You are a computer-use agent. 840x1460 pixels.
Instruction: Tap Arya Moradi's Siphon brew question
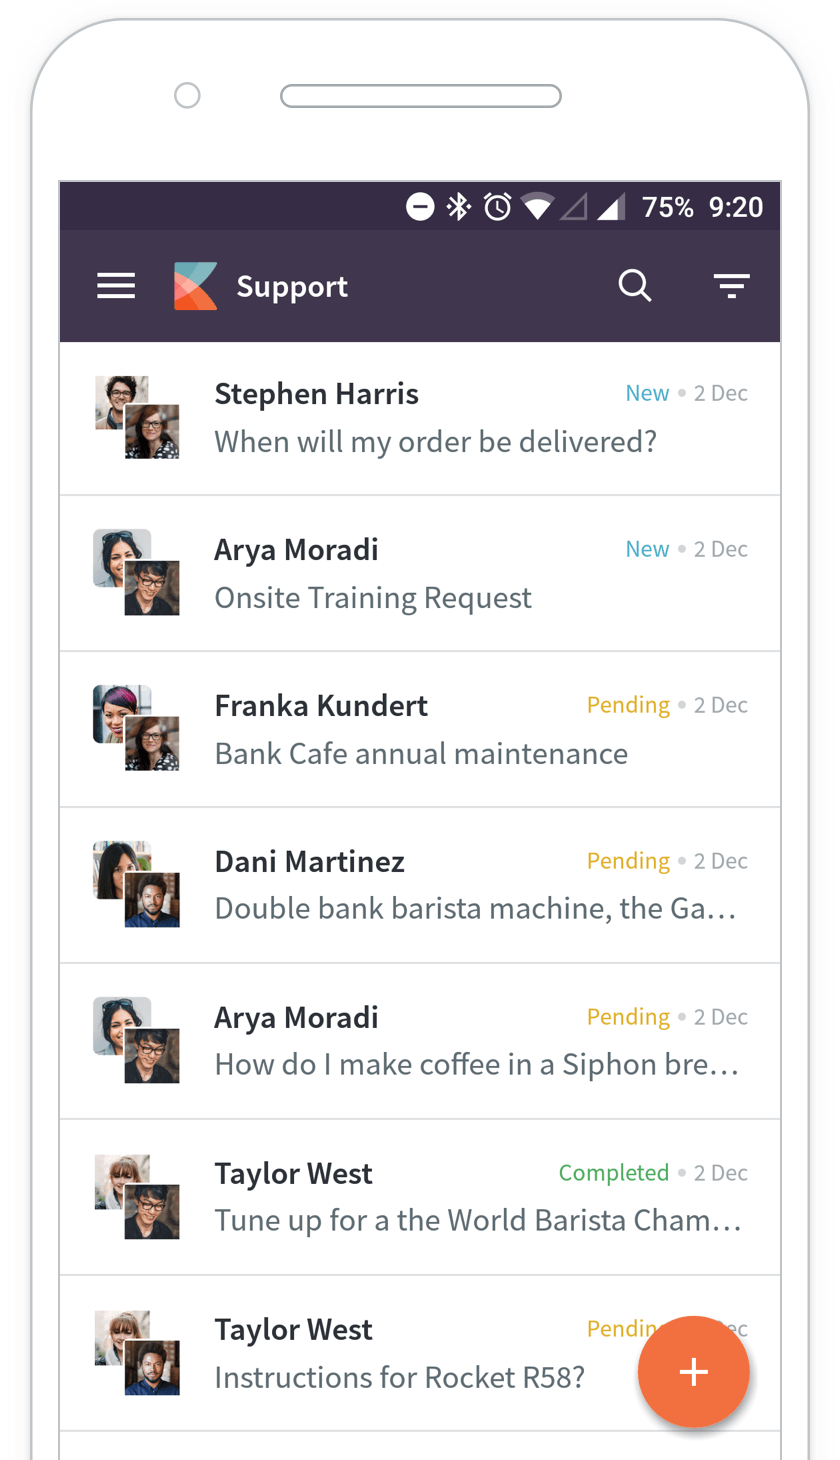[x=420, y=1041]
